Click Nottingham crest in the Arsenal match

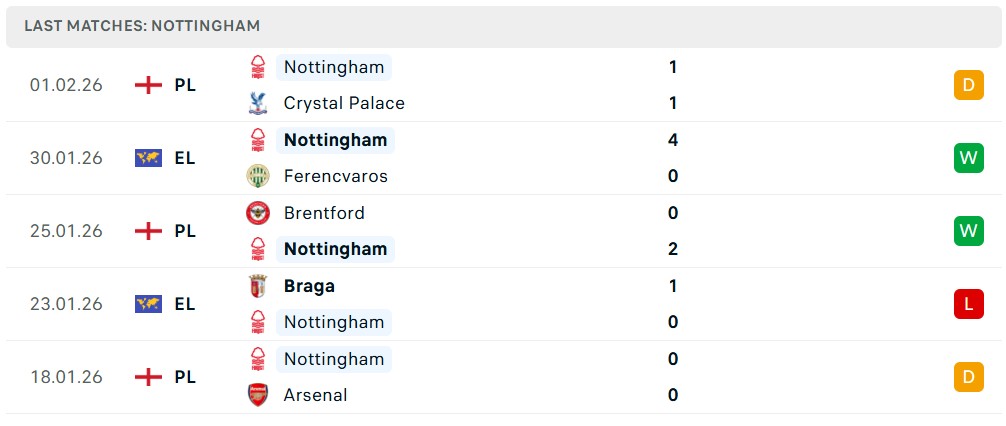point(258,359)
